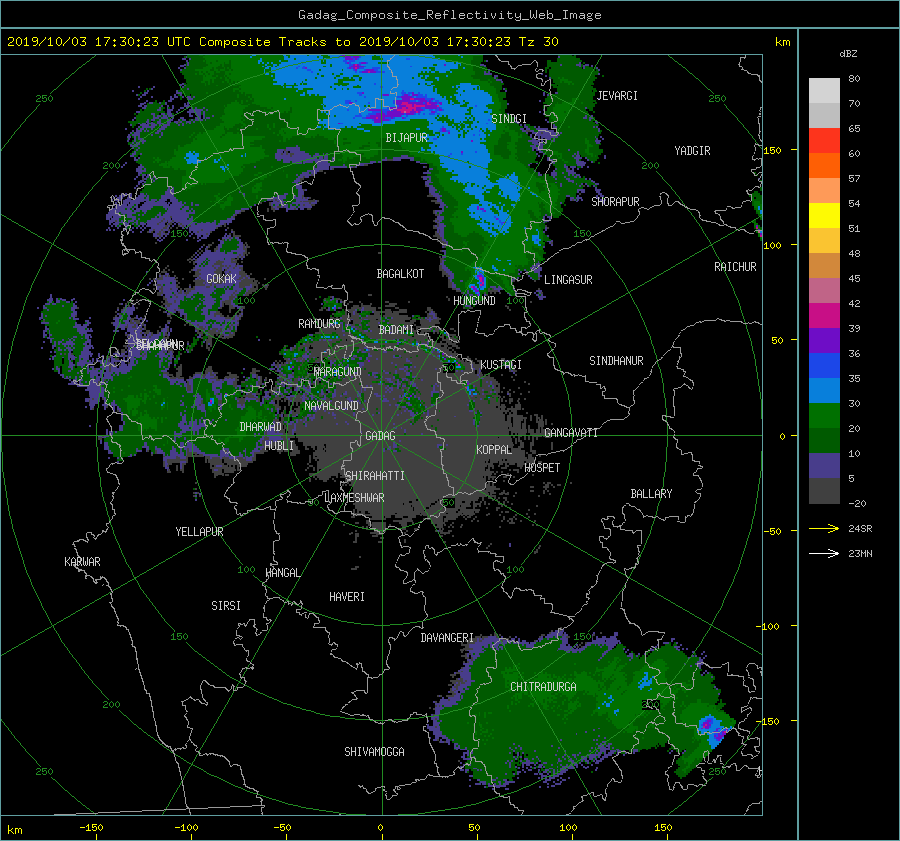This screenshot has height=841, width=900.
Task: Click the YADGIR place label
Action: pos(692,151)
